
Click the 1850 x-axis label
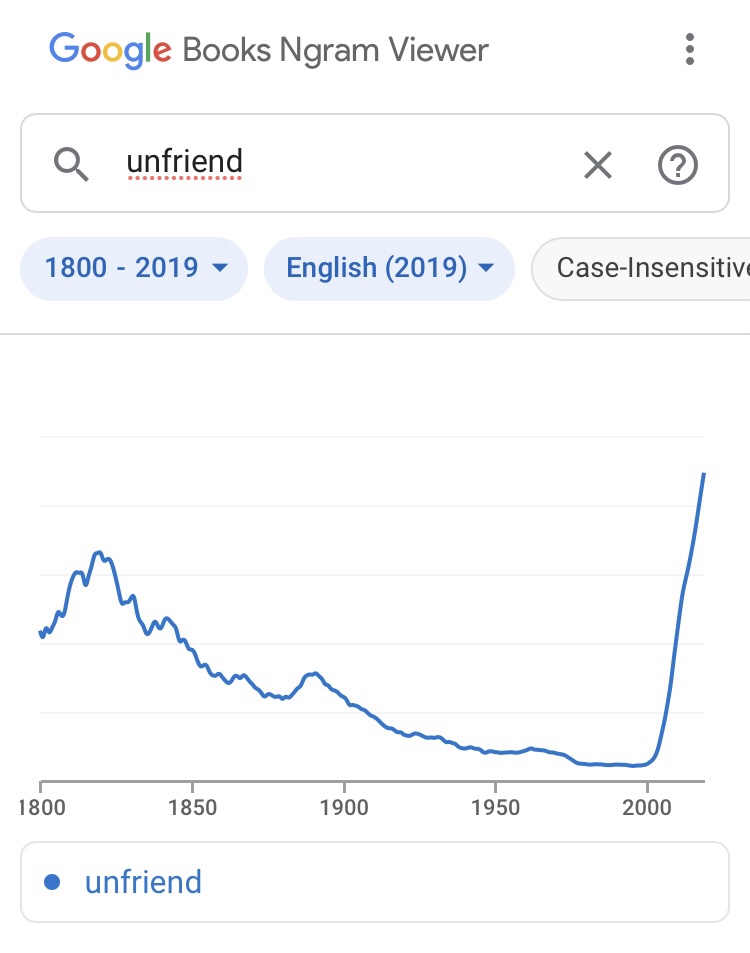coord(192,806)
